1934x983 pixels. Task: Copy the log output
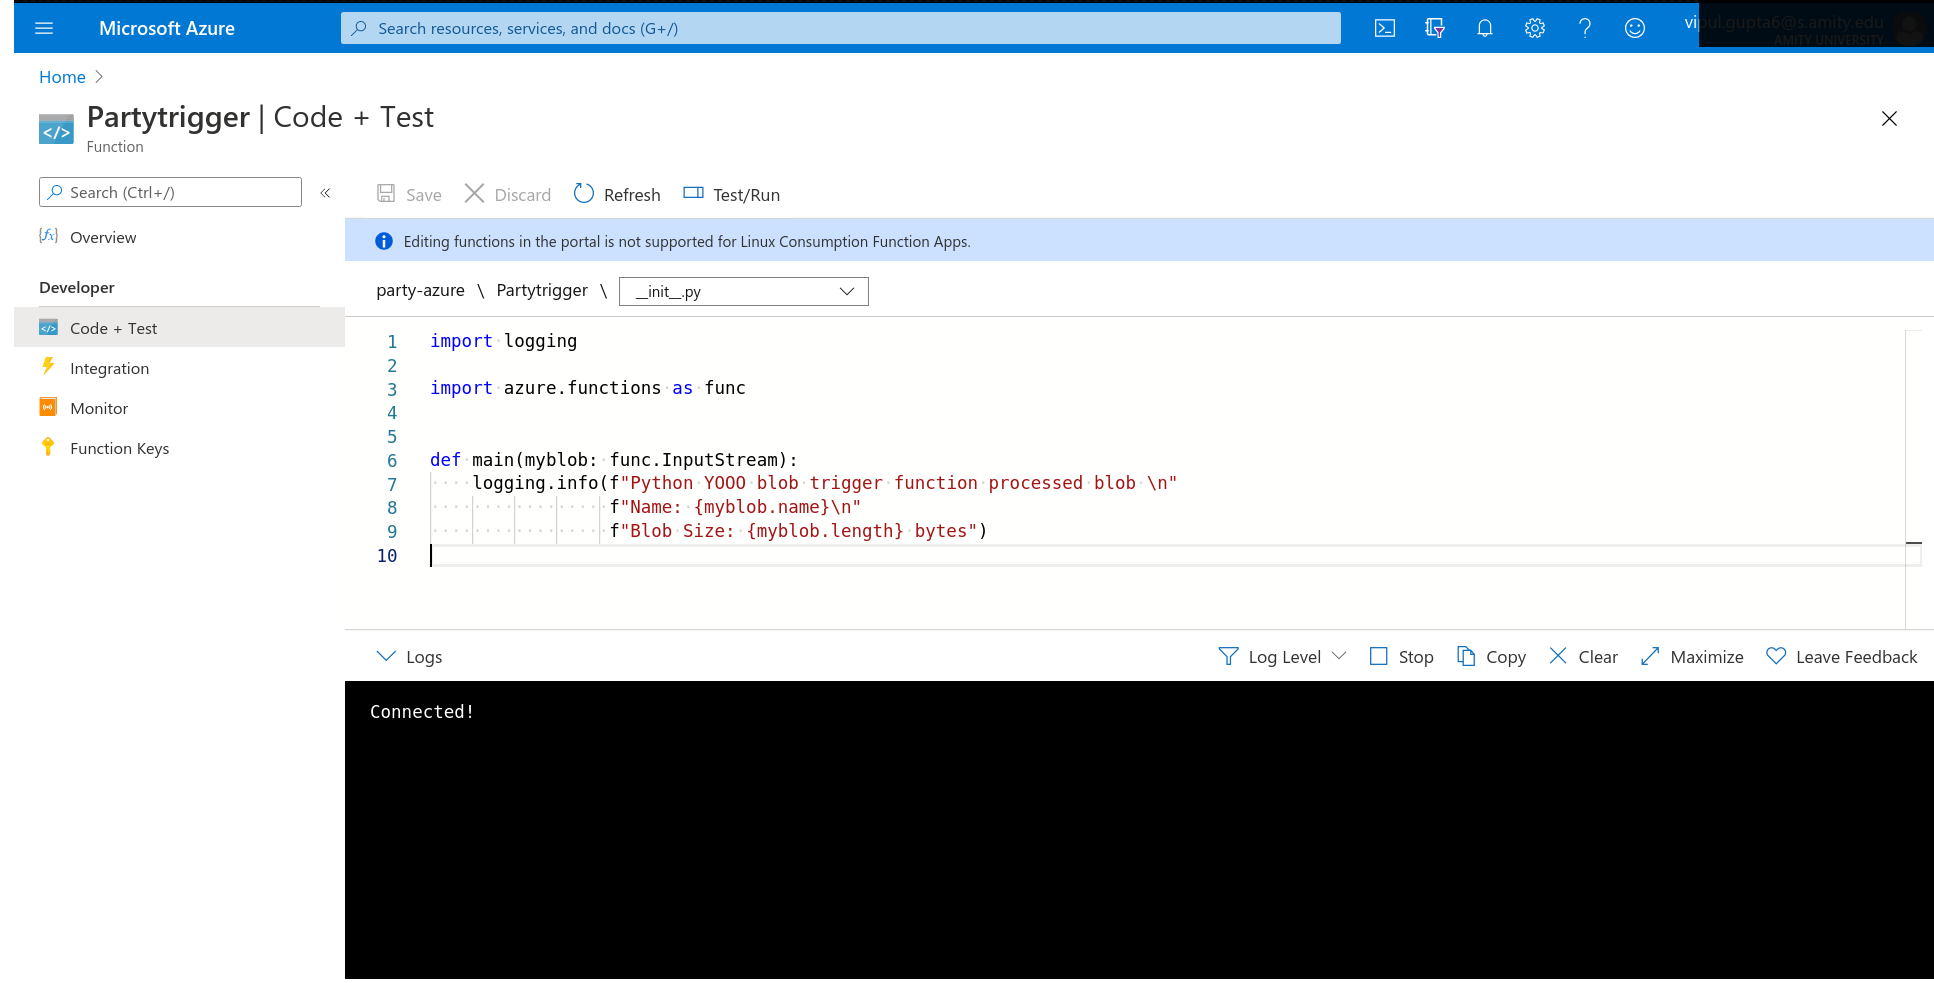pos(1491,656)
